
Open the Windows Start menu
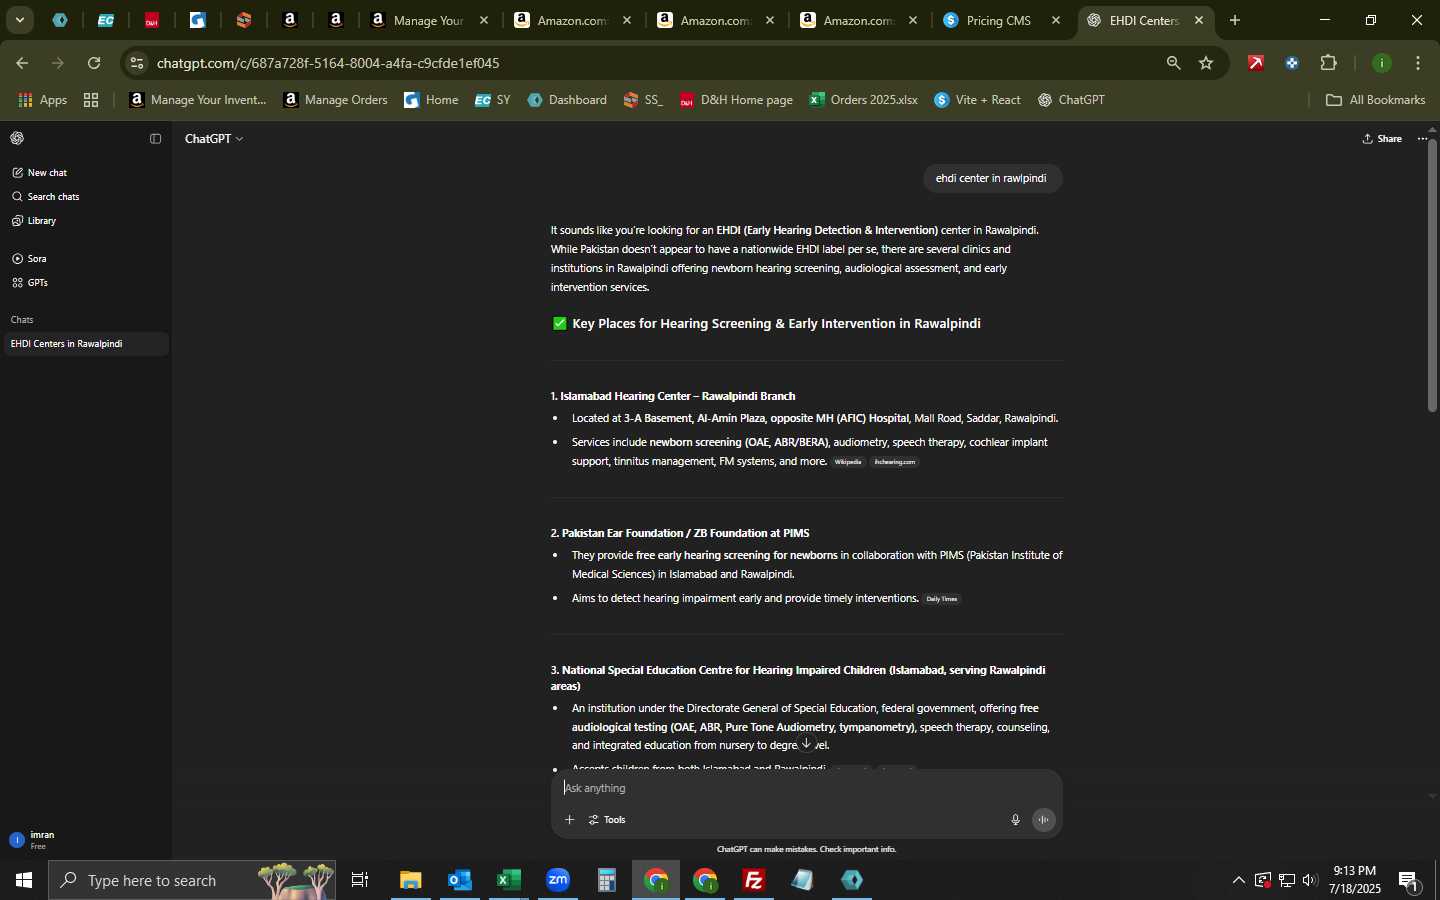tap(24, 881)
